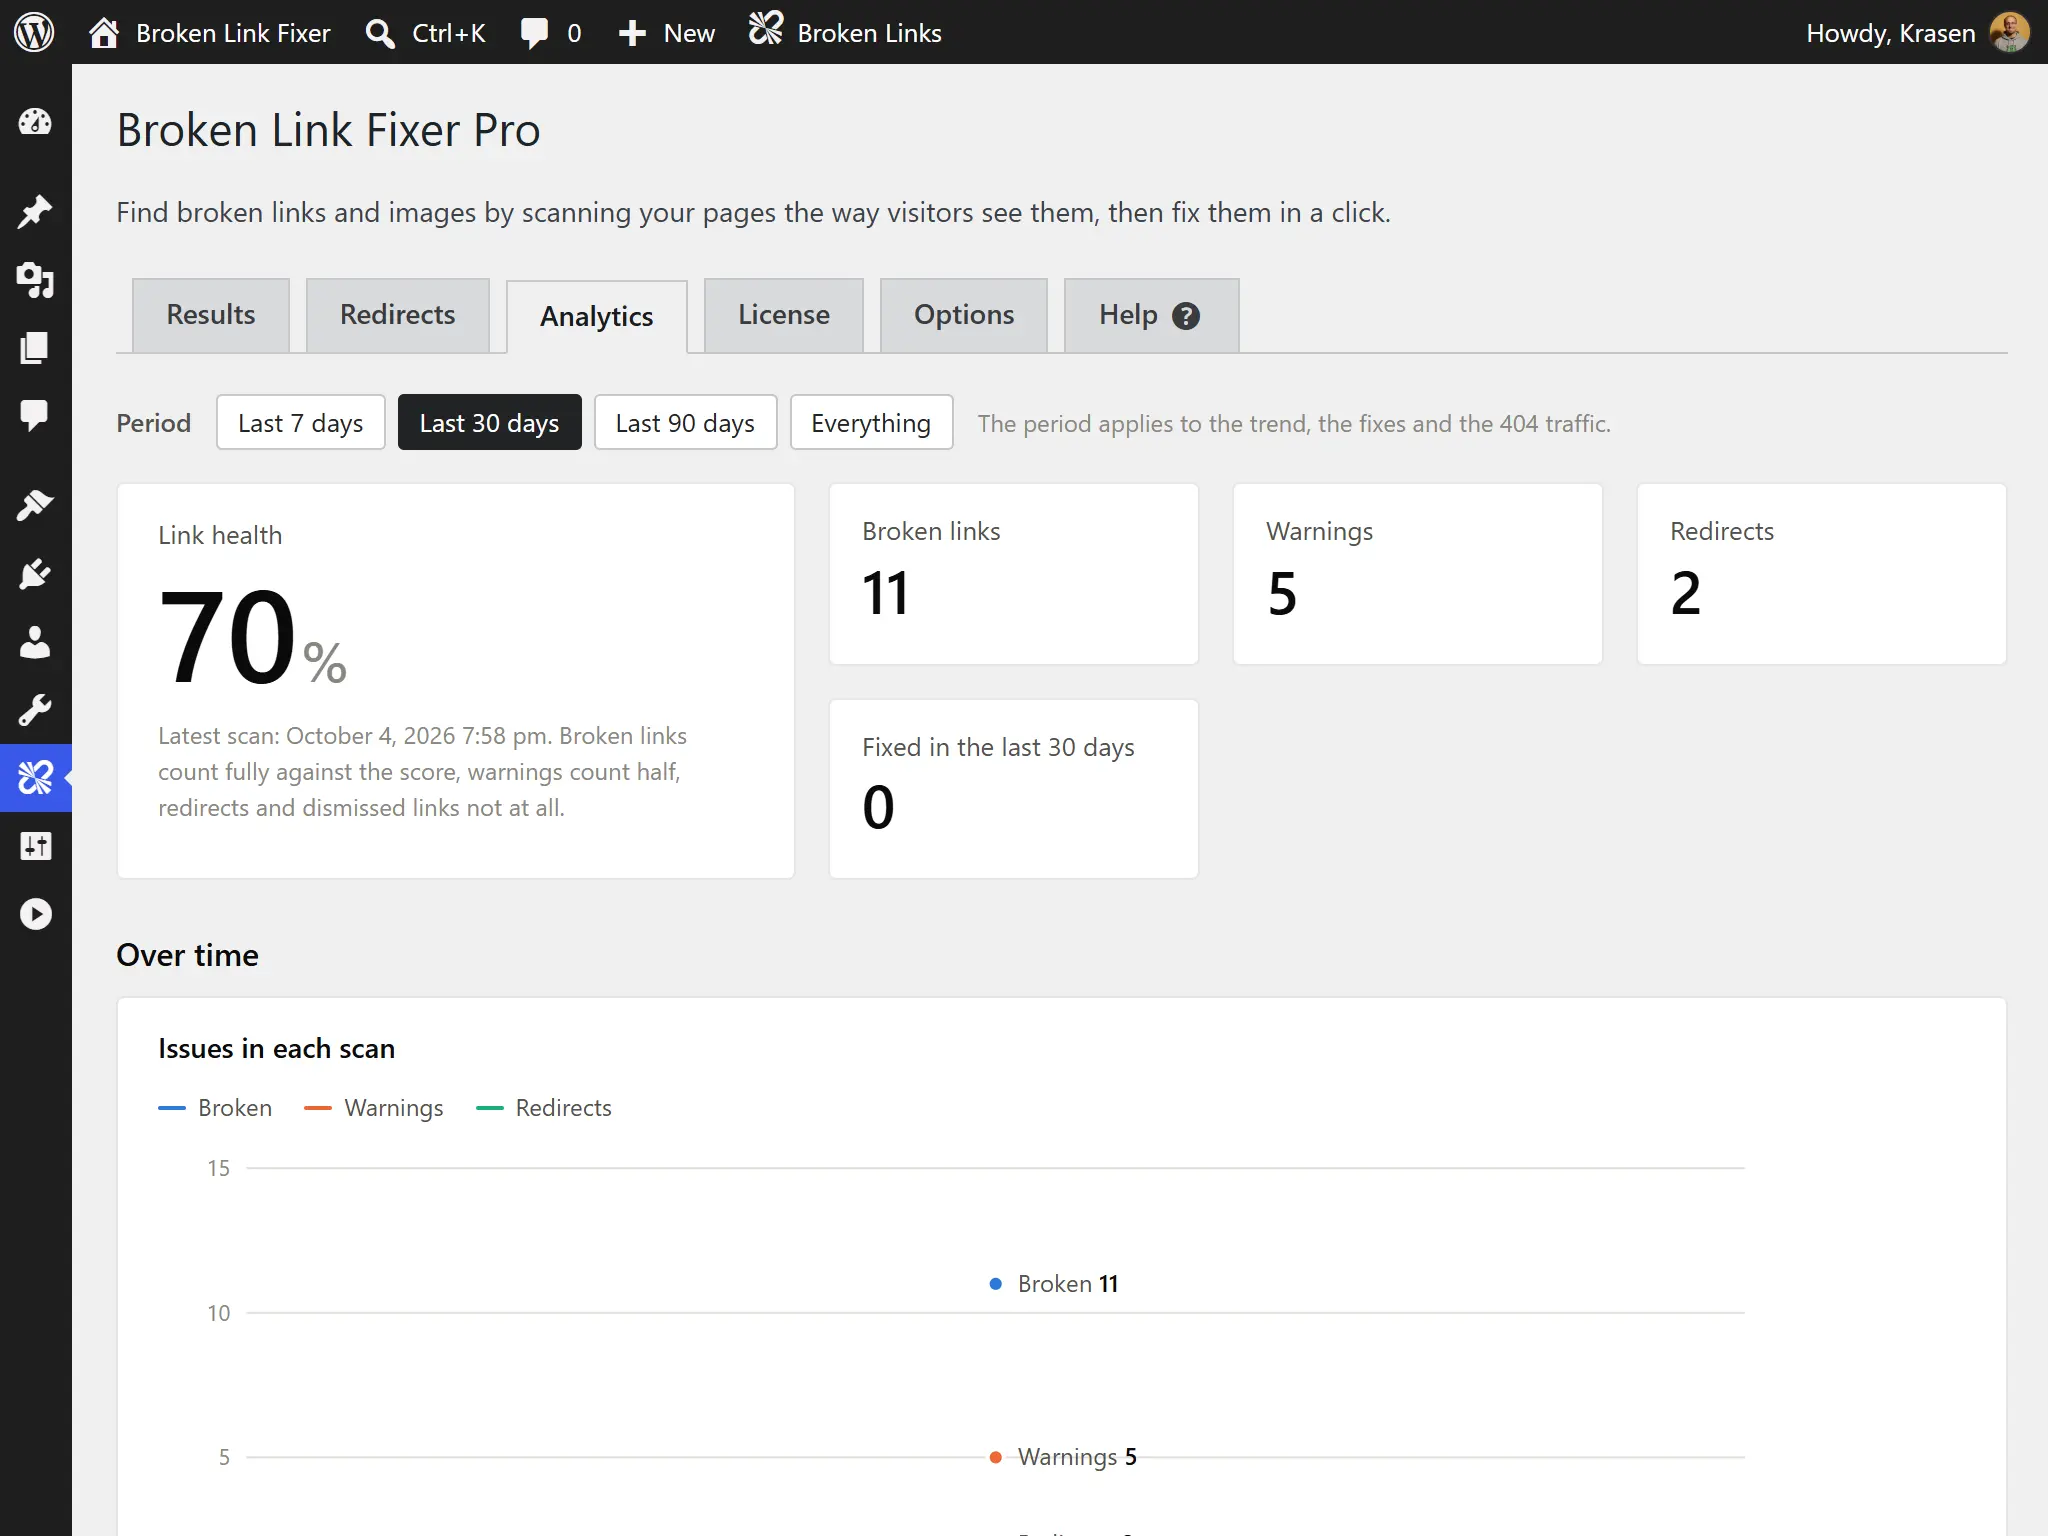Set period to Last 30 days

tap(490, 423)
